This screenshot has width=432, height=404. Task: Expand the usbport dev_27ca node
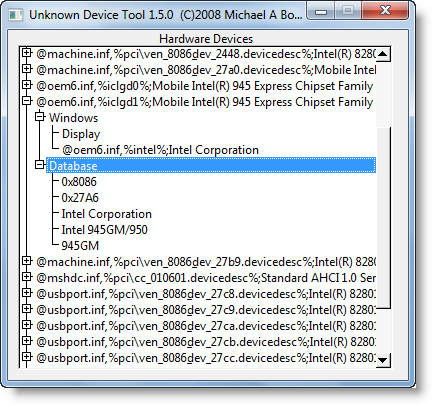26,325
